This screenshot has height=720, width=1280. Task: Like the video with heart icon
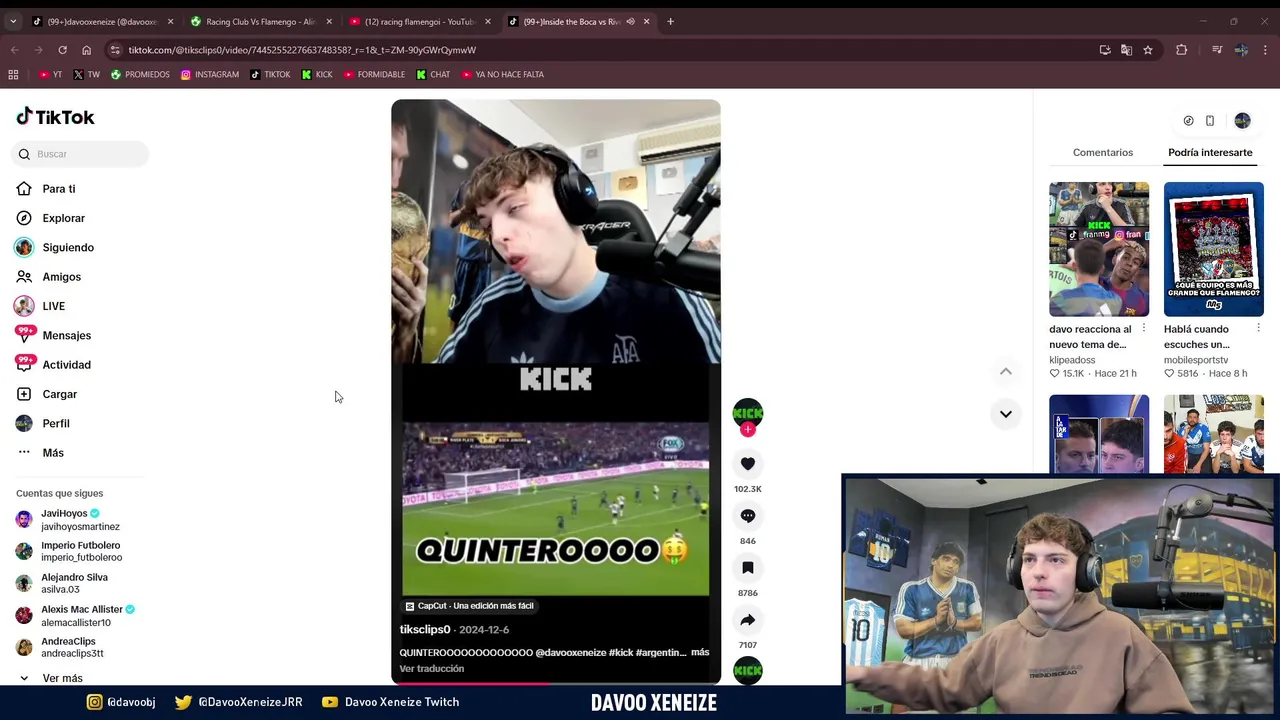click(748, 464)
